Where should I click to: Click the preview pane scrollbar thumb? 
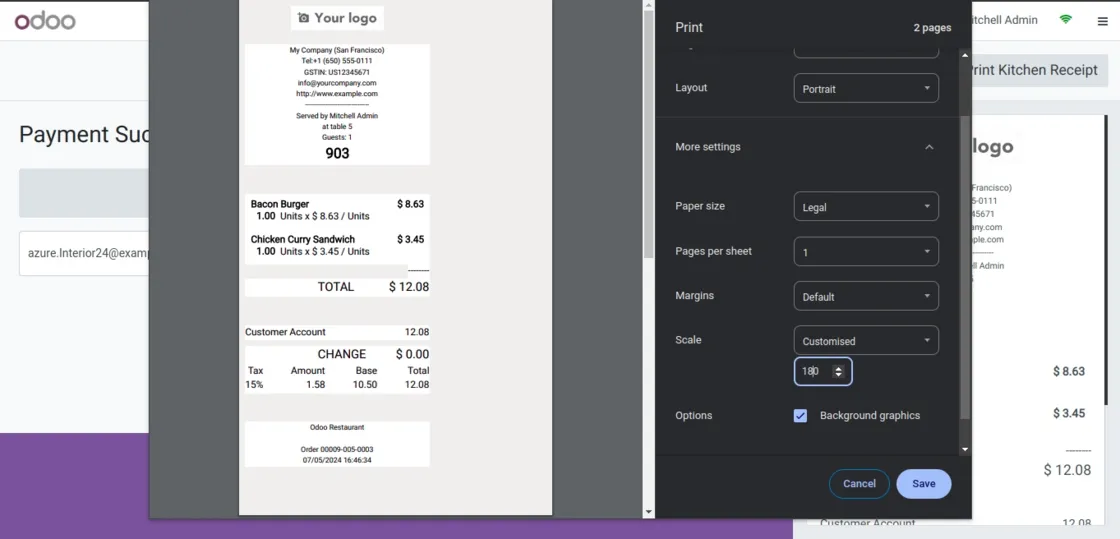(x=649, y=134)
